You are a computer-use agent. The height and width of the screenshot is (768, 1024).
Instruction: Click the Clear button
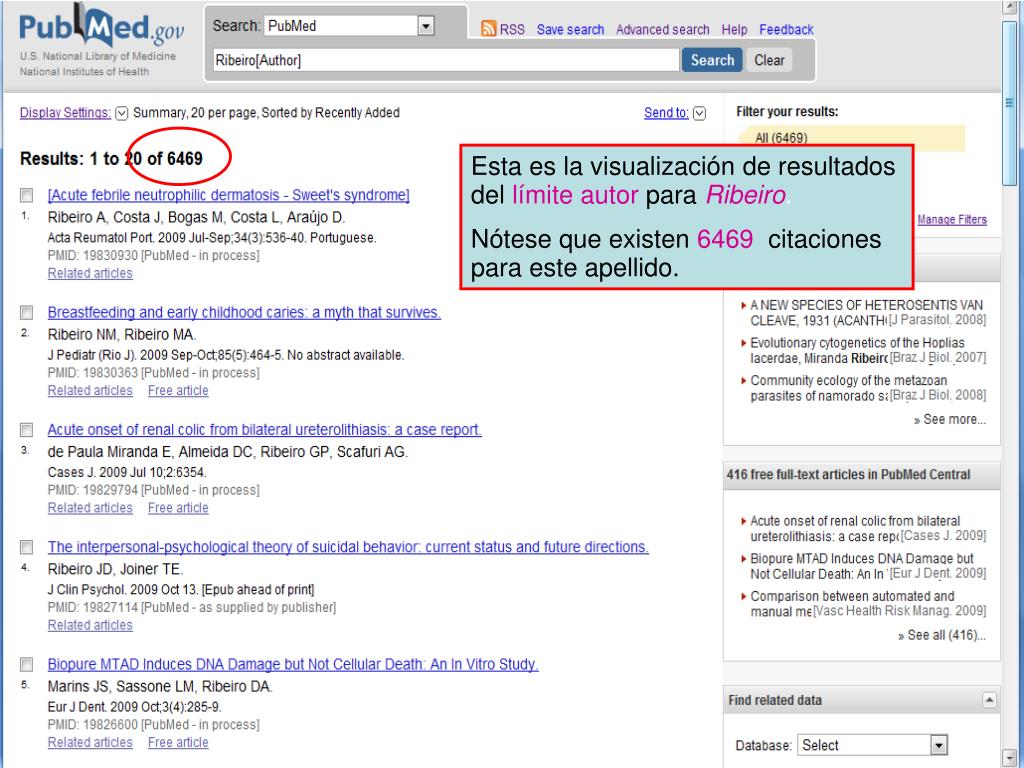coord(769,60)
